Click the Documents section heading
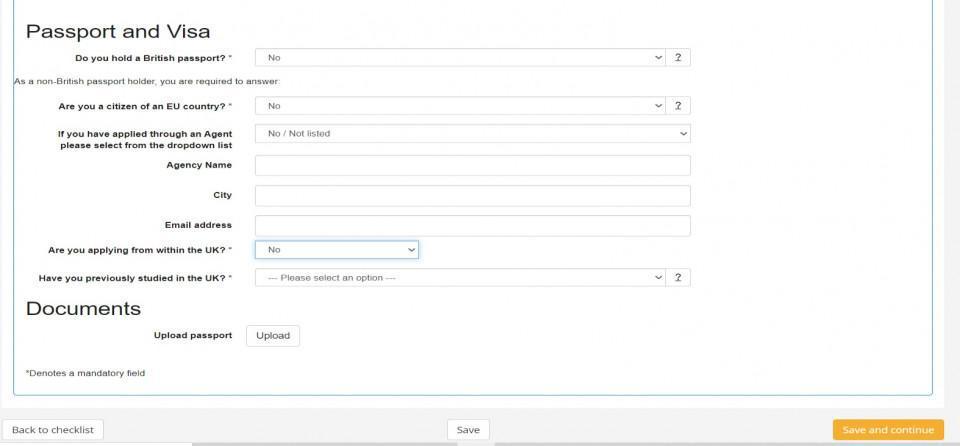Screen dimensions: 960x446 (83, 308)
